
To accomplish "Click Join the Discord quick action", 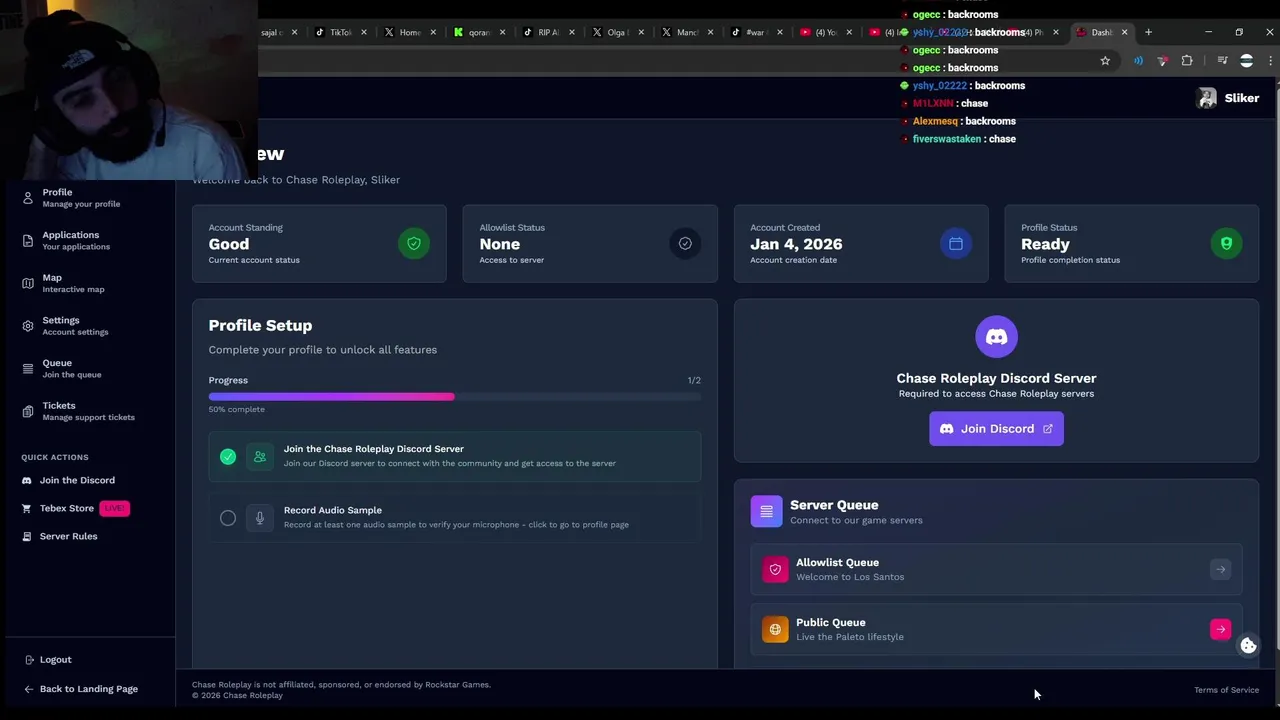I will (x=77, y=480).
